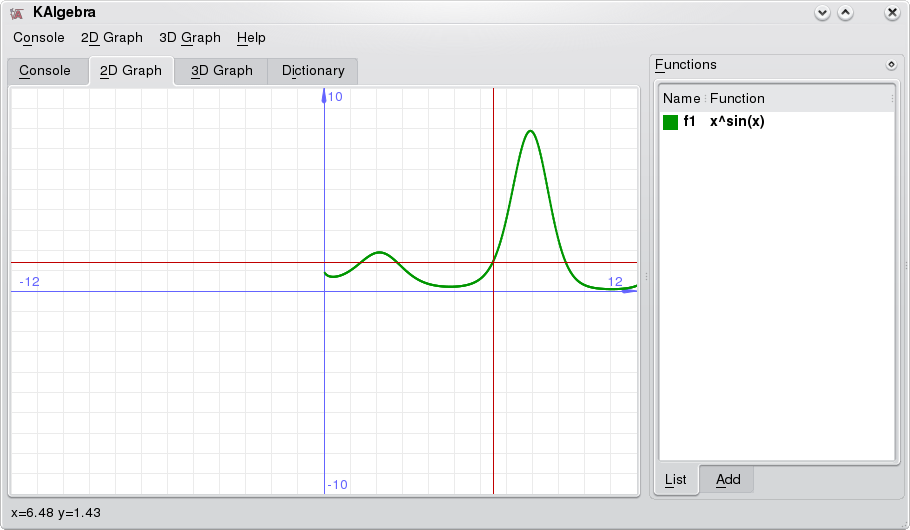
Task: Click the large green curve peak on graph
Action: coord(530,132)
